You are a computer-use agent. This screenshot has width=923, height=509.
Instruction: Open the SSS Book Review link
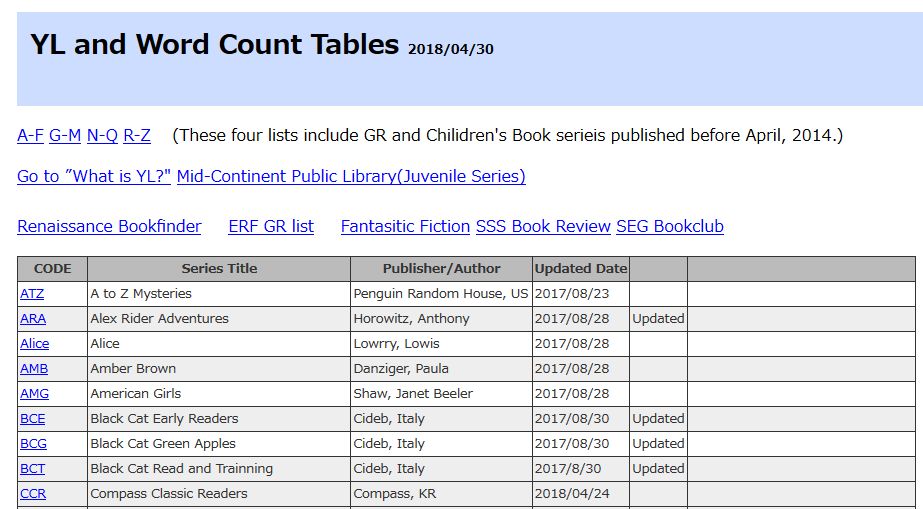[543, 226]
